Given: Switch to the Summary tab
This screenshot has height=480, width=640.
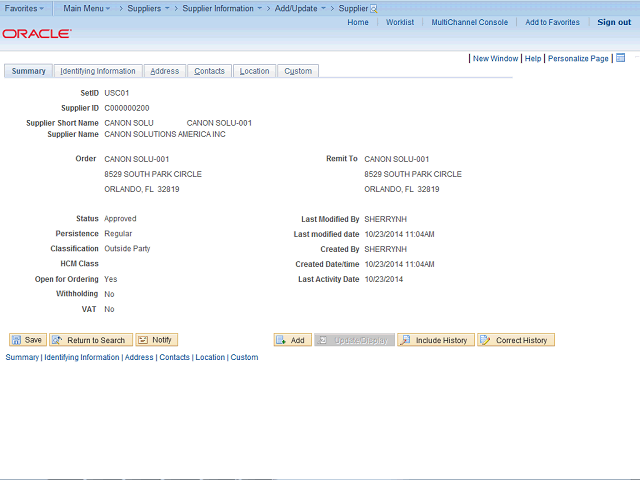Looking at the screenshot, I should (x=28, y=71).
